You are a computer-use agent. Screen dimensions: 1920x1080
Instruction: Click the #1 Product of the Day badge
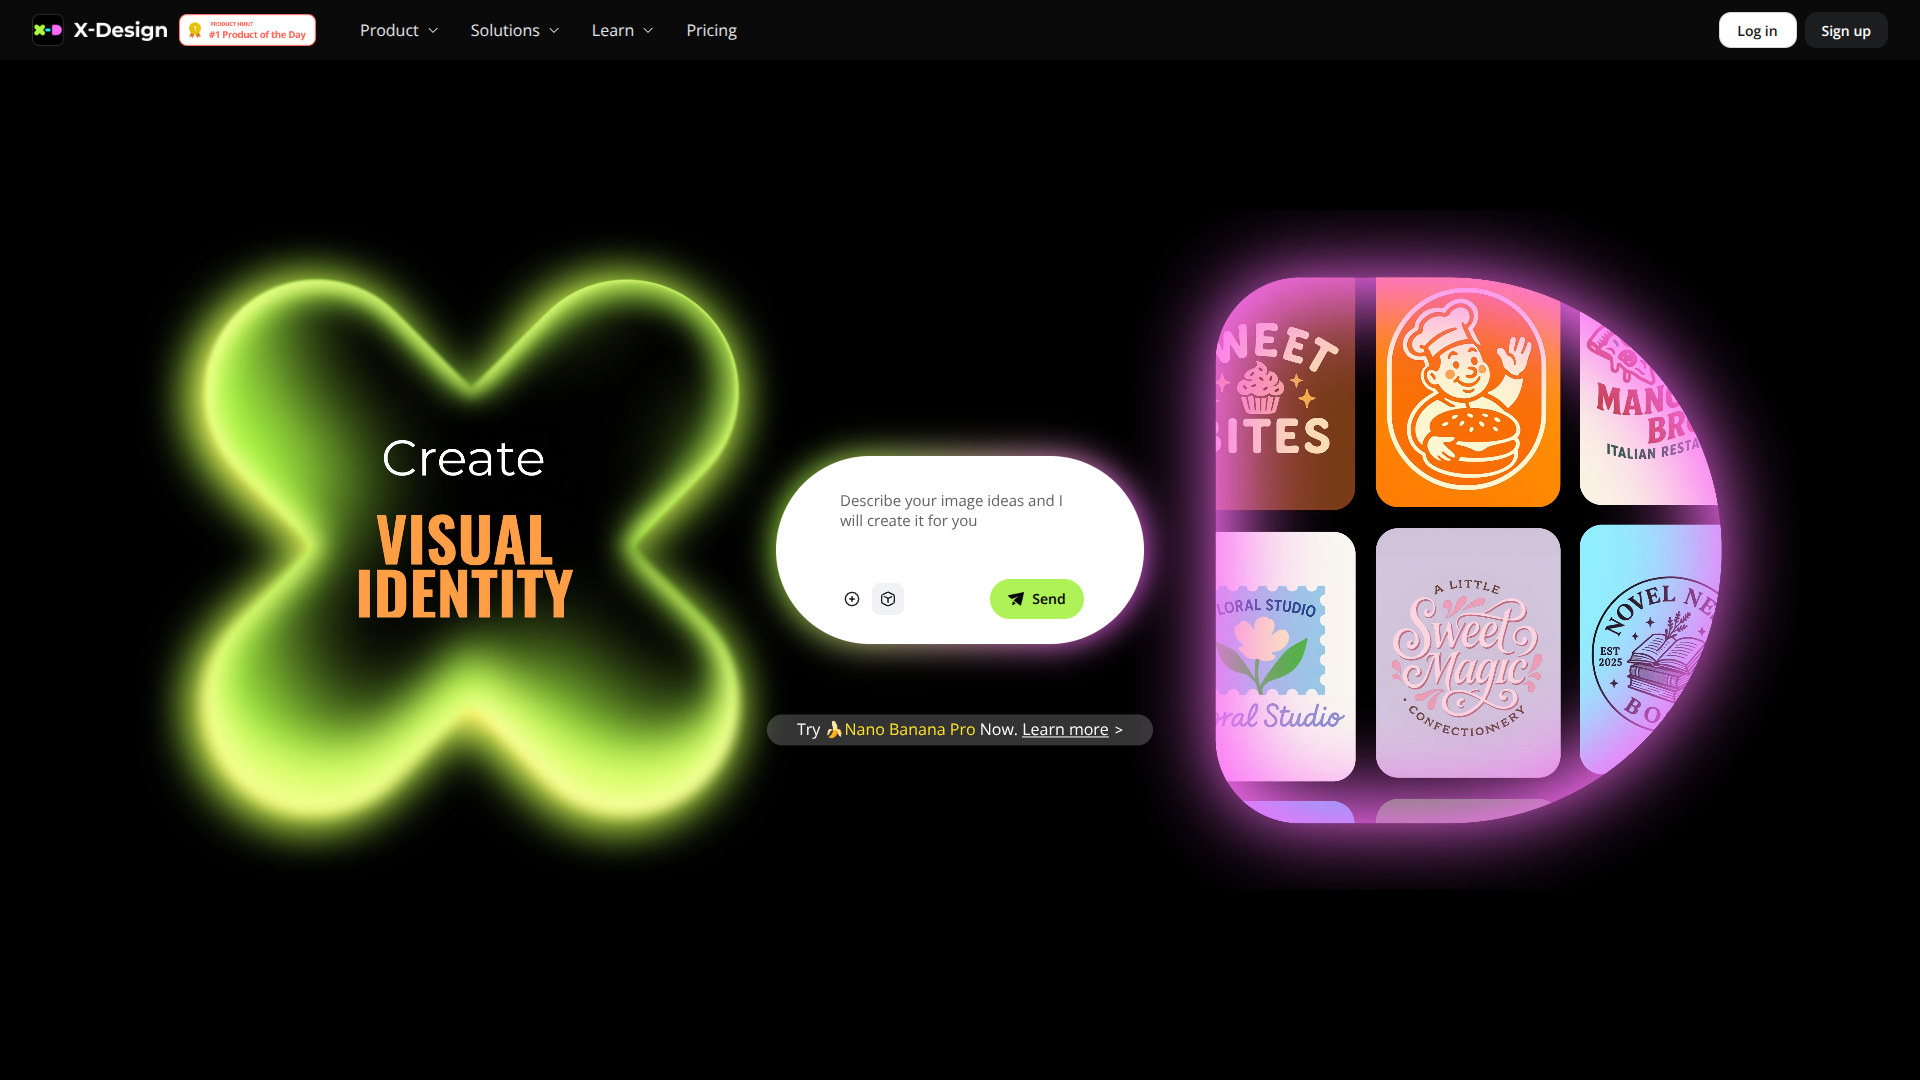[247, 30]
